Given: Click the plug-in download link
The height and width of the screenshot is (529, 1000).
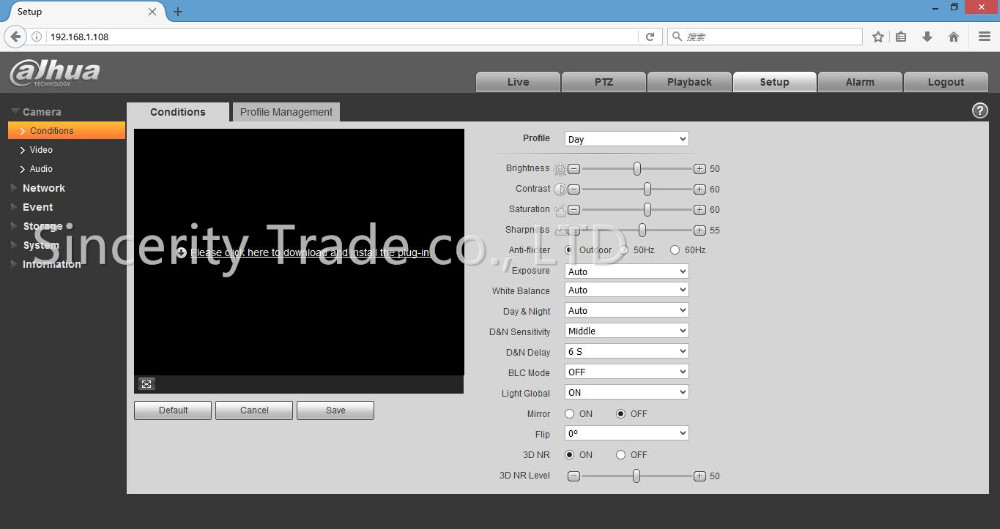Looking at the screenshot, I should [x=310, y=253].
